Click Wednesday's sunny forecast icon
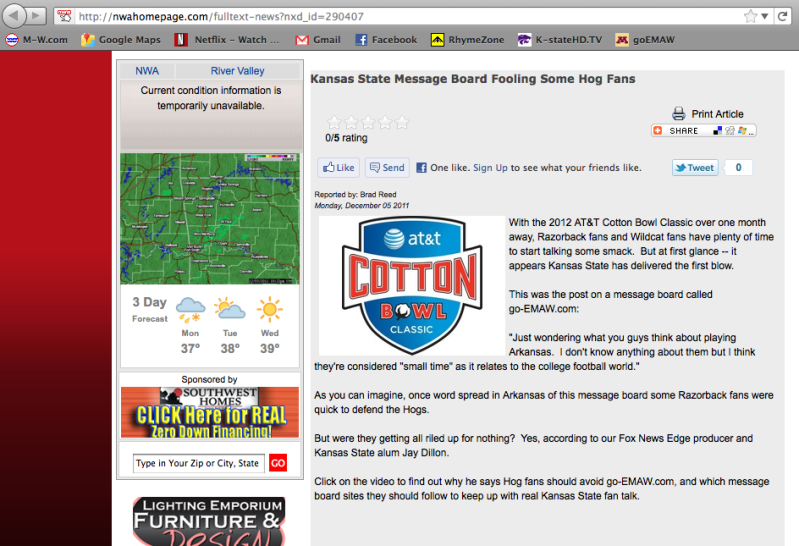799x546 pixels. click(270, 309)
